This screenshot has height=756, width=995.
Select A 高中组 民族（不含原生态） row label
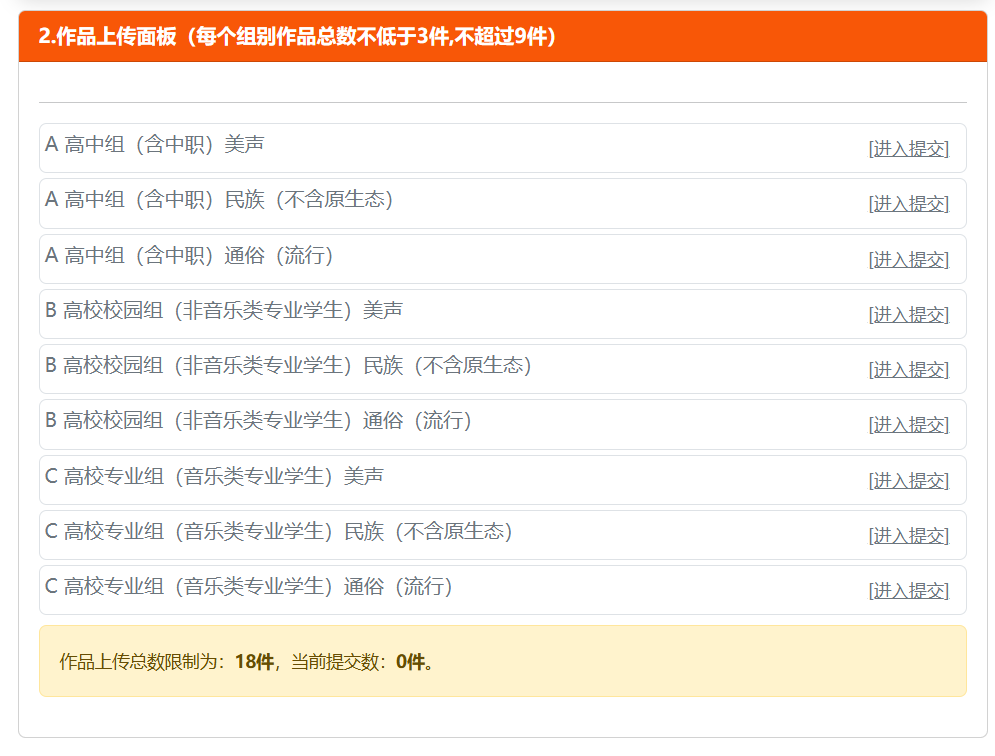click(220, 199)
